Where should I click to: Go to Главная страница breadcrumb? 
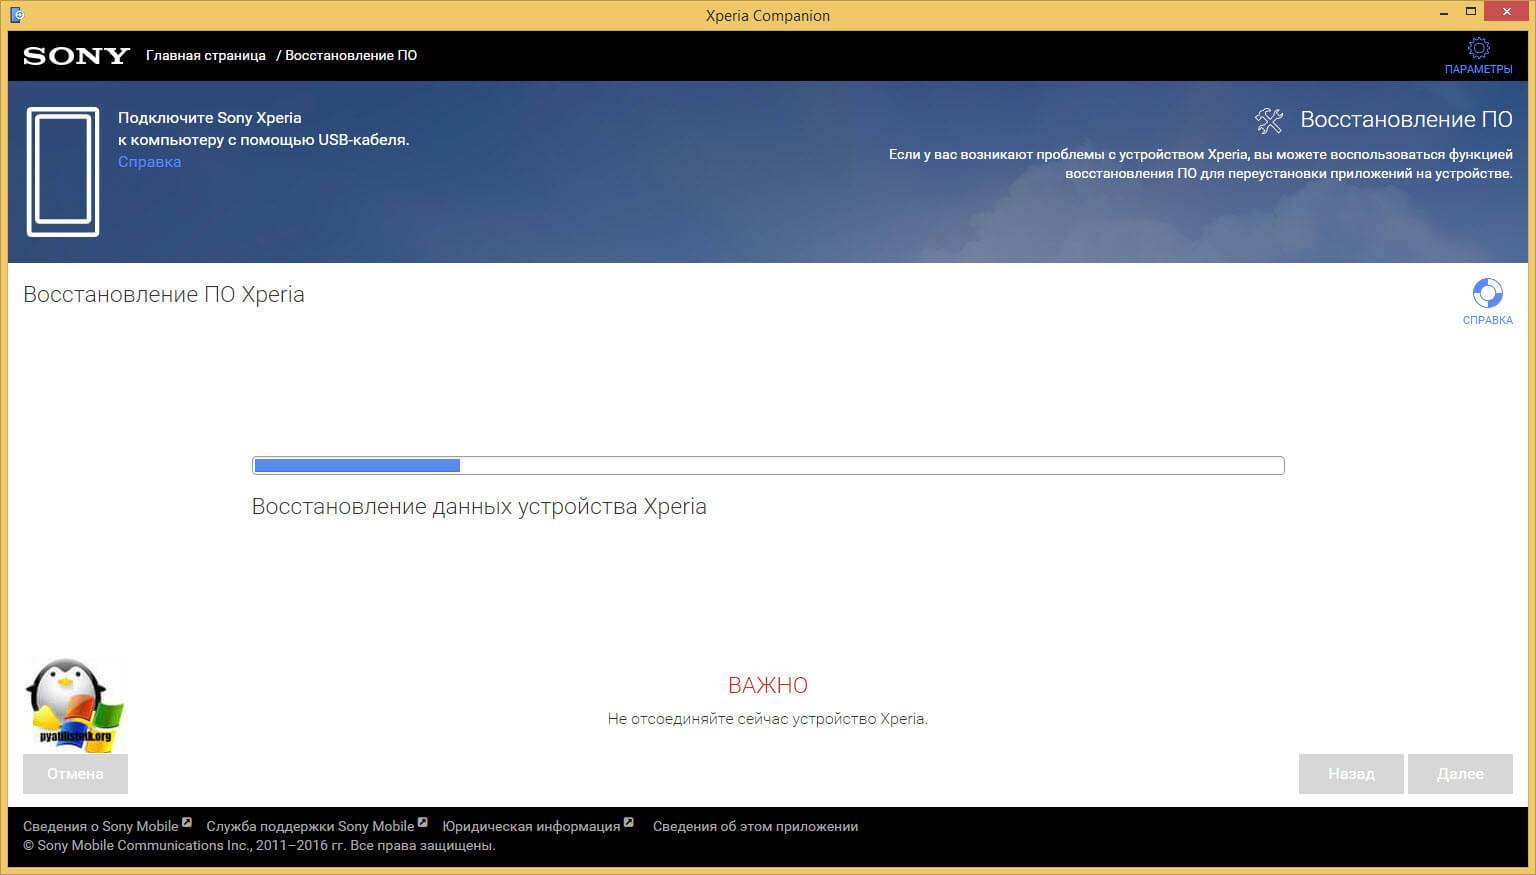click(205, 56)
